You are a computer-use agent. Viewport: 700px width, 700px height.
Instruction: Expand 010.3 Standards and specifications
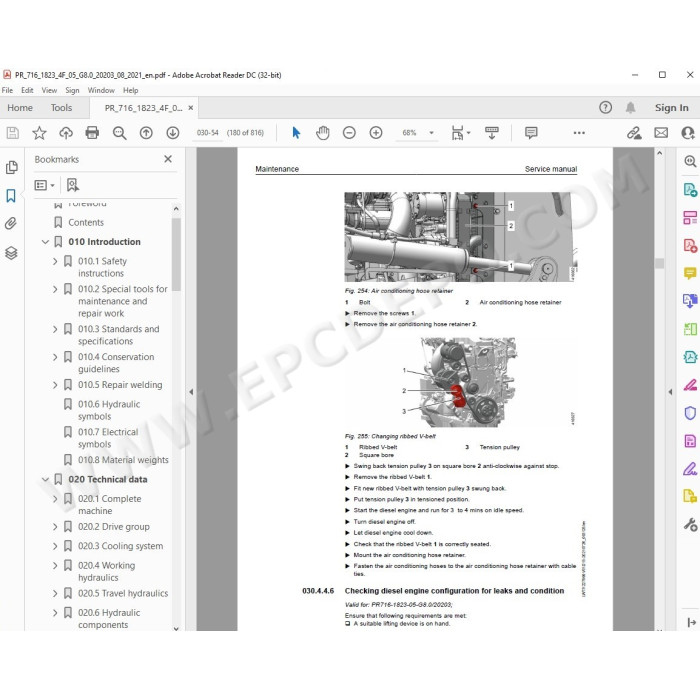pos(55,329)
